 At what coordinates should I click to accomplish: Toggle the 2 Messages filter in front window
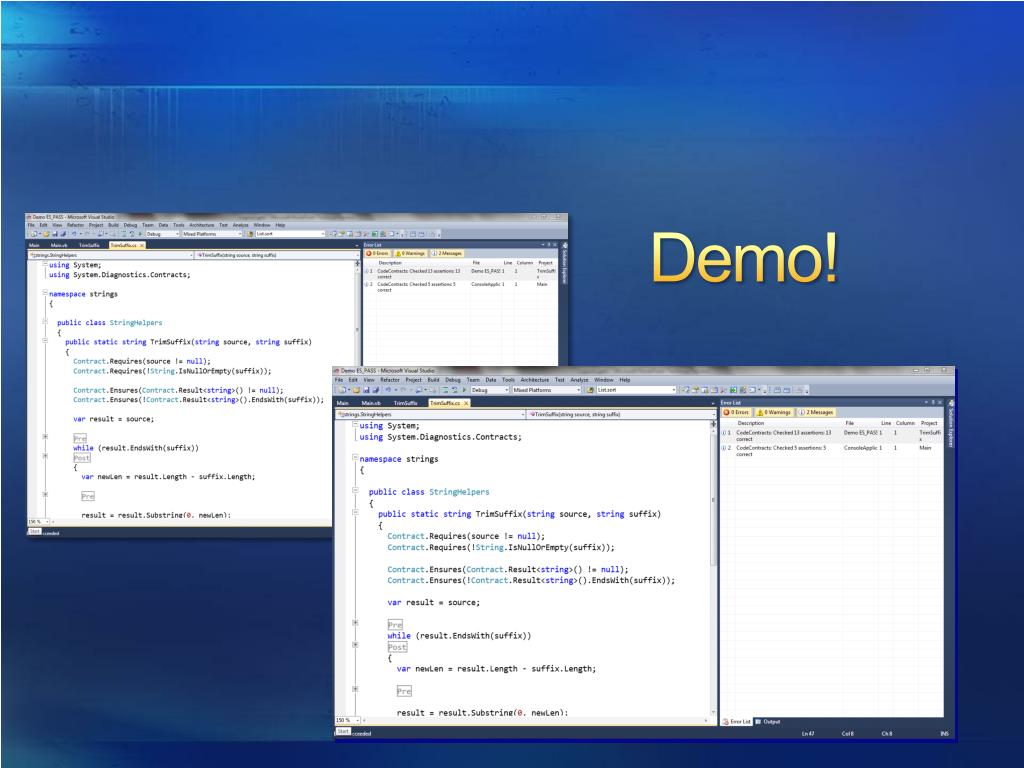pos(816,412)
